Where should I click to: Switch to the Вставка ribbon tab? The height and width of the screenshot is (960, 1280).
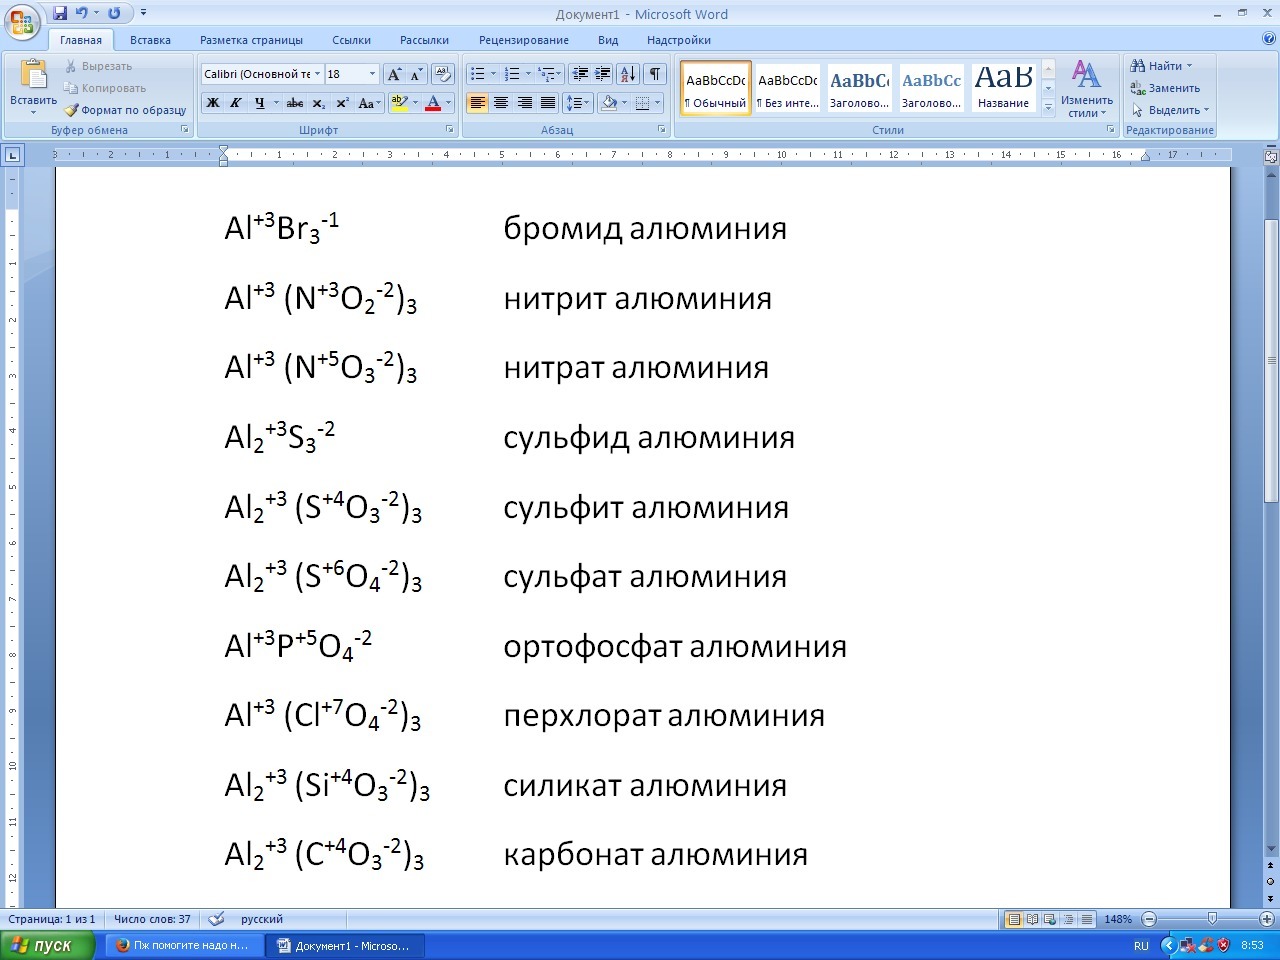pyautogui.click(x=150, y=40)
